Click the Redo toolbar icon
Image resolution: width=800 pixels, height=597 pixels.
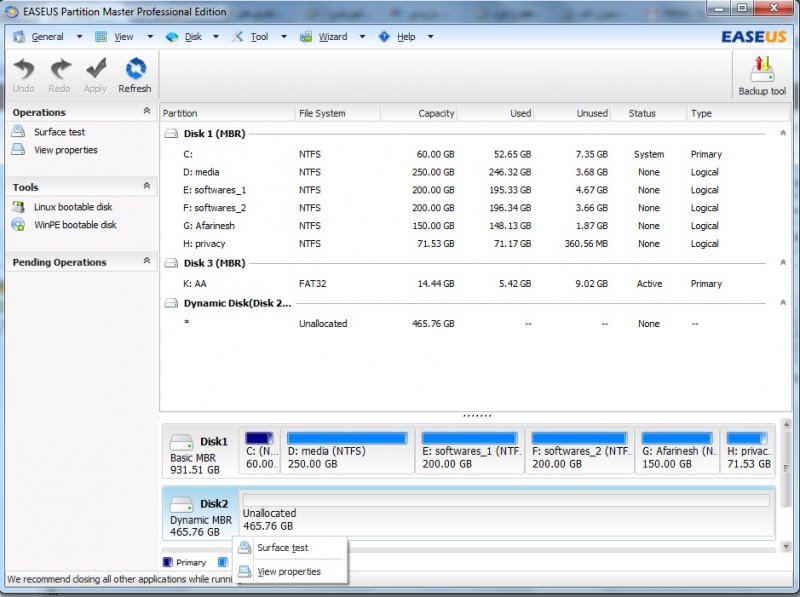click(60, 69)
